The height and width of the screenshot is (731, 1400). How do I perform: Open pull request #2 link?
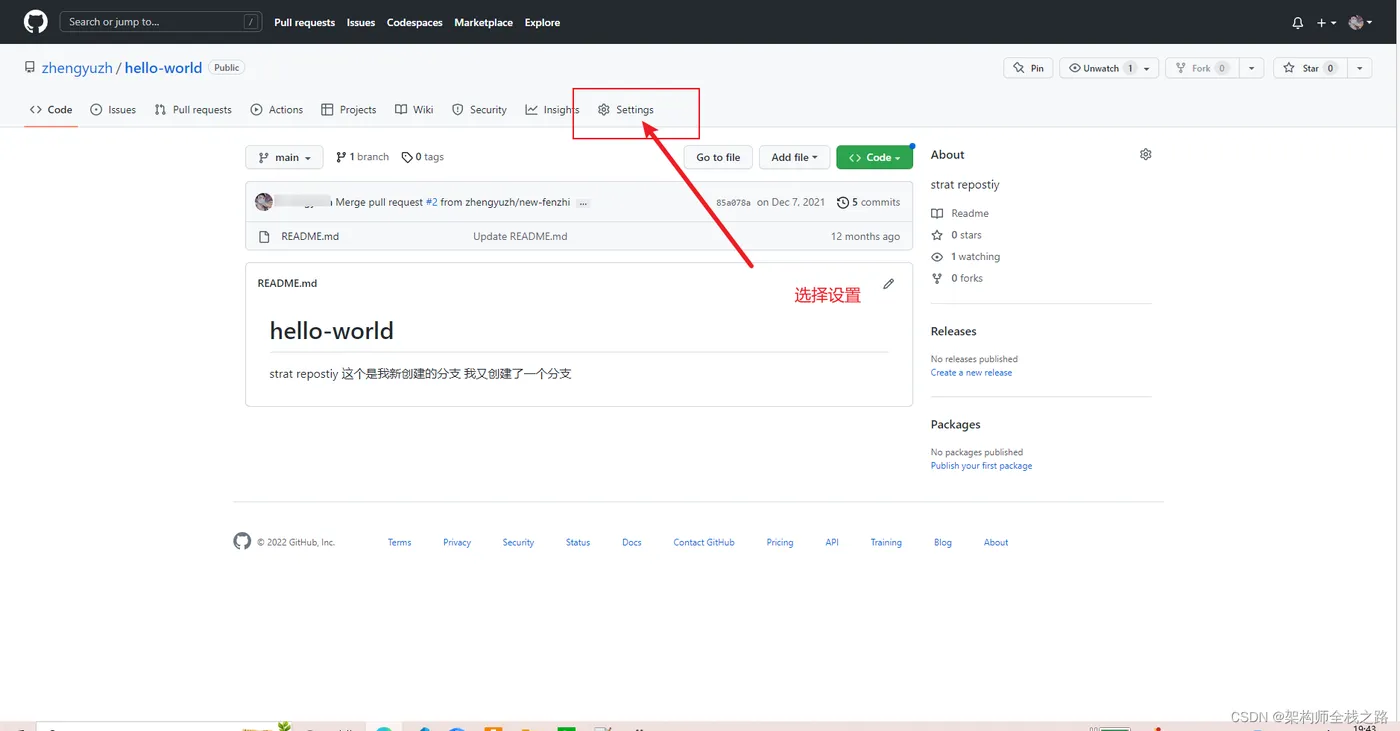point(432,202)
